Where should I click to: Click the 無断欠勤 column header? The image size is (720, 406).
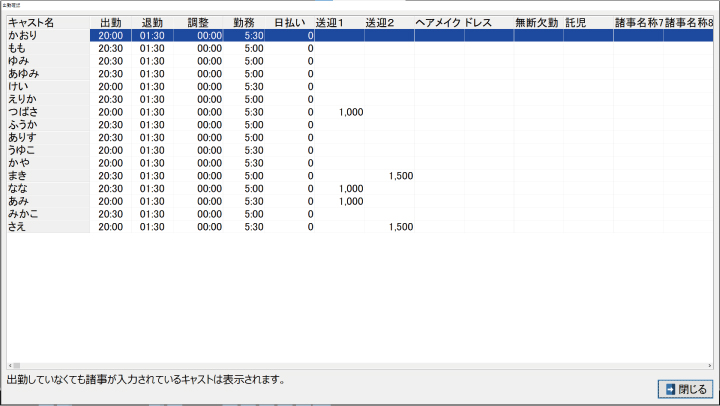tap(537, 22)
